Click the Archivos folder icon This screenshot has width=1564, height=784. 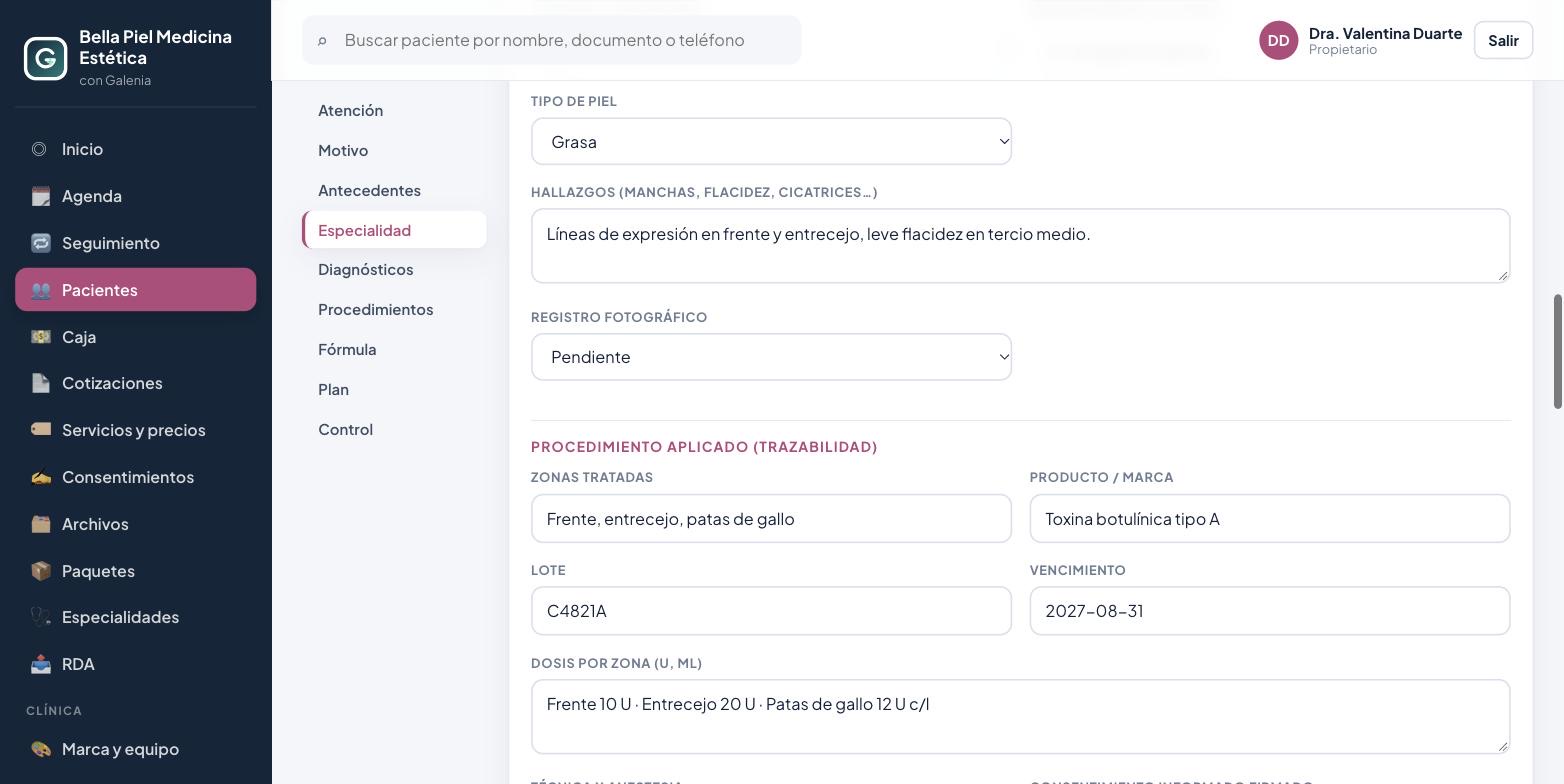point(40,524)
